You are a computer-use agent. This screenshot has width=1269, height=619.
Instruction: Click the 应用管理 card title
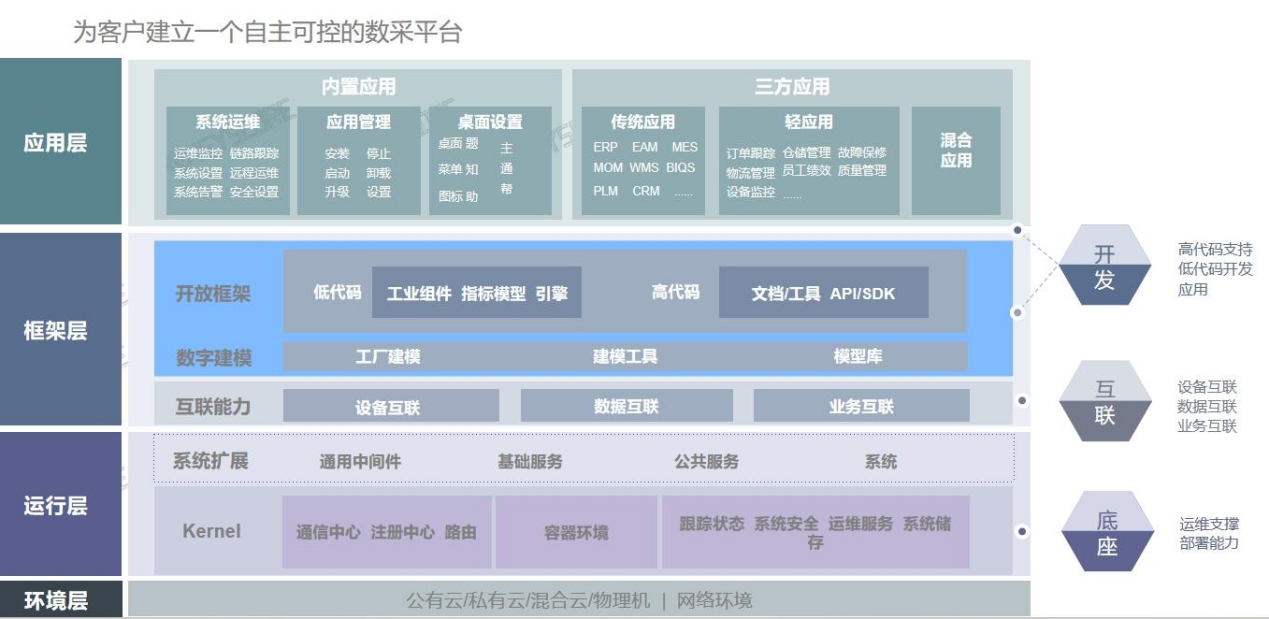[358, 122]
